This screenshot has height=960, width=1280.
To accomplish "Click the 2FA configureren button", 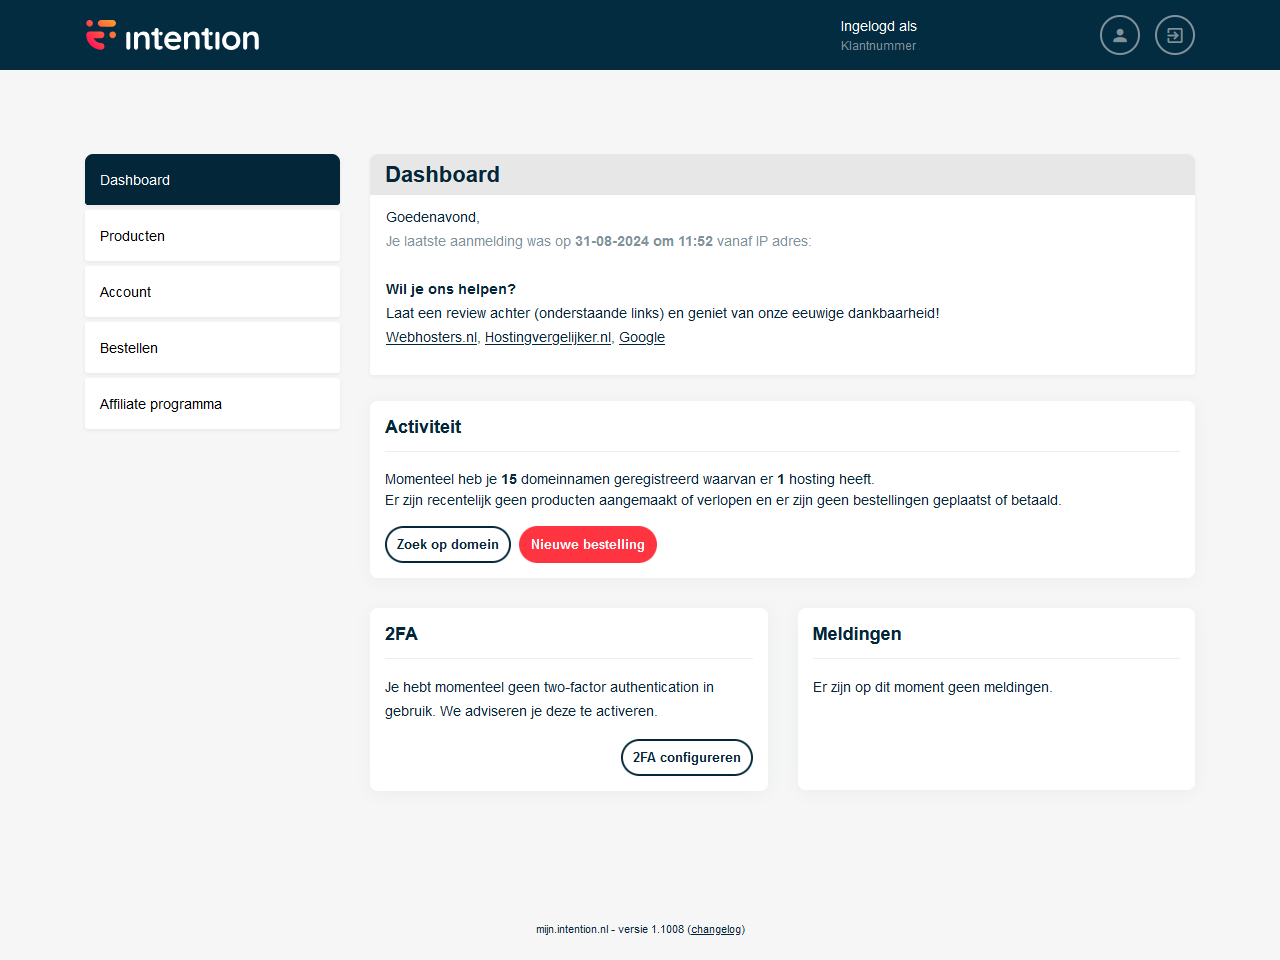I will coord(686,757).
